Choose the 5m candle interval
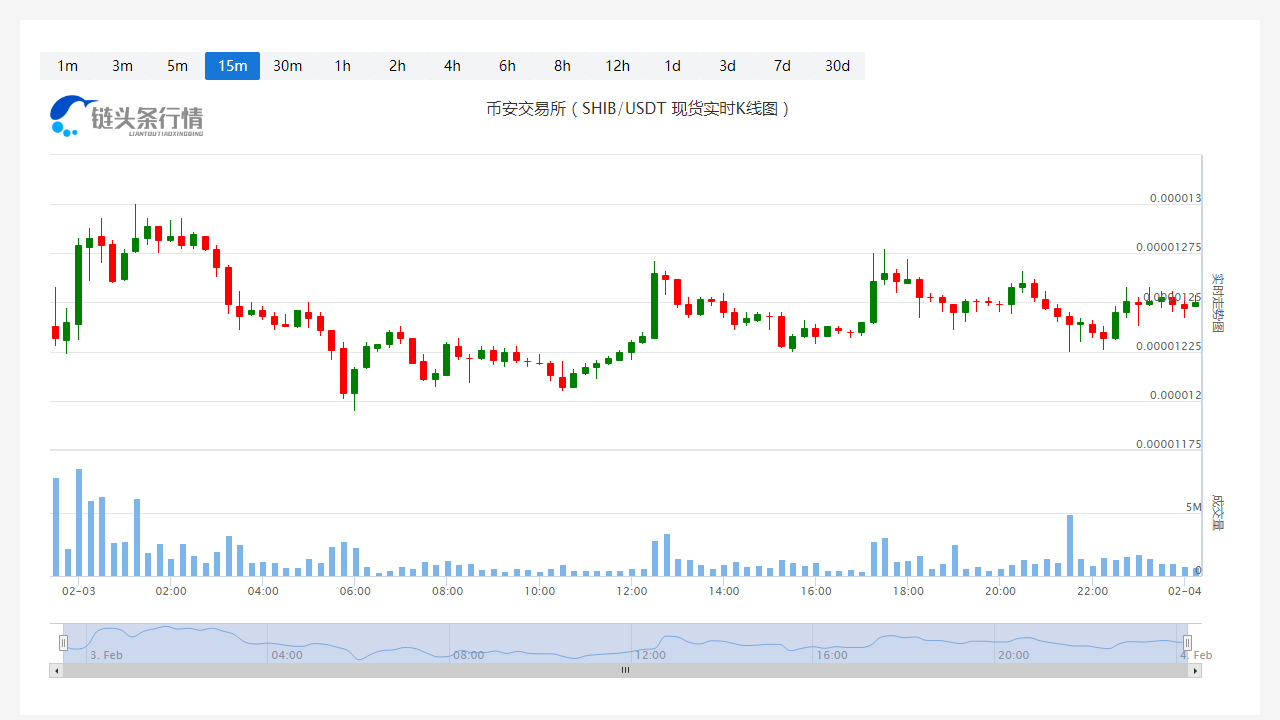1280x720 pixels. pyautogui.click(x=177, y=66)
